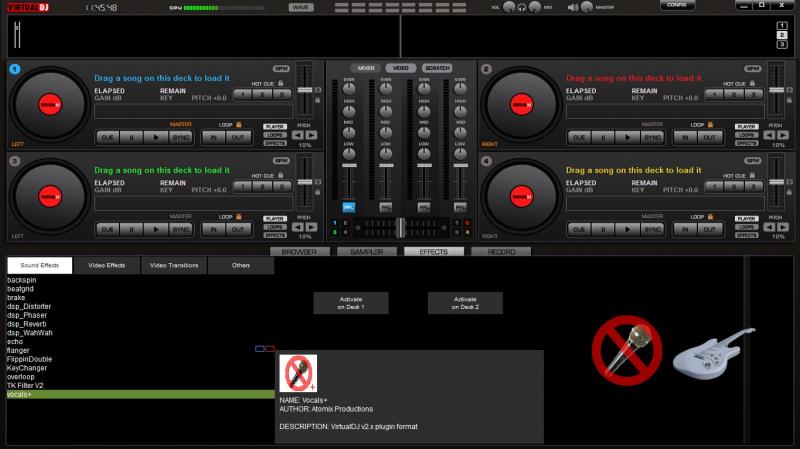
Task: Toggle the BPM button on deck 2
Action: 753,68
